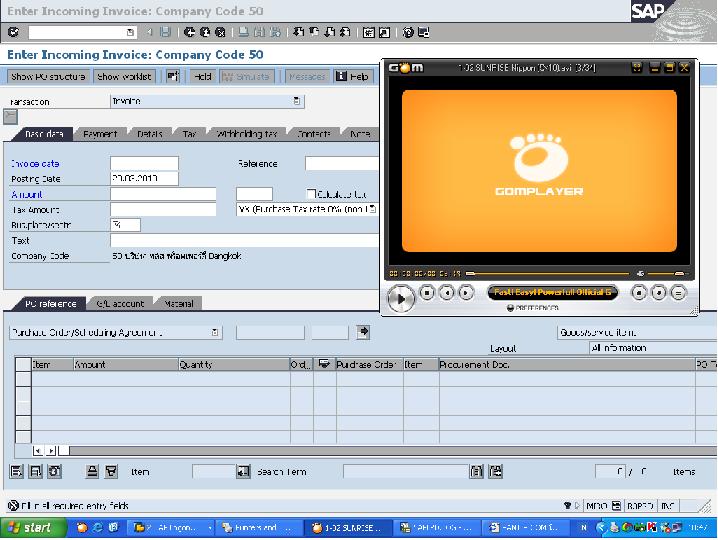Switch to the Details tab
The height and width of the screenshot is (540, 718).
tap(150, 134)
